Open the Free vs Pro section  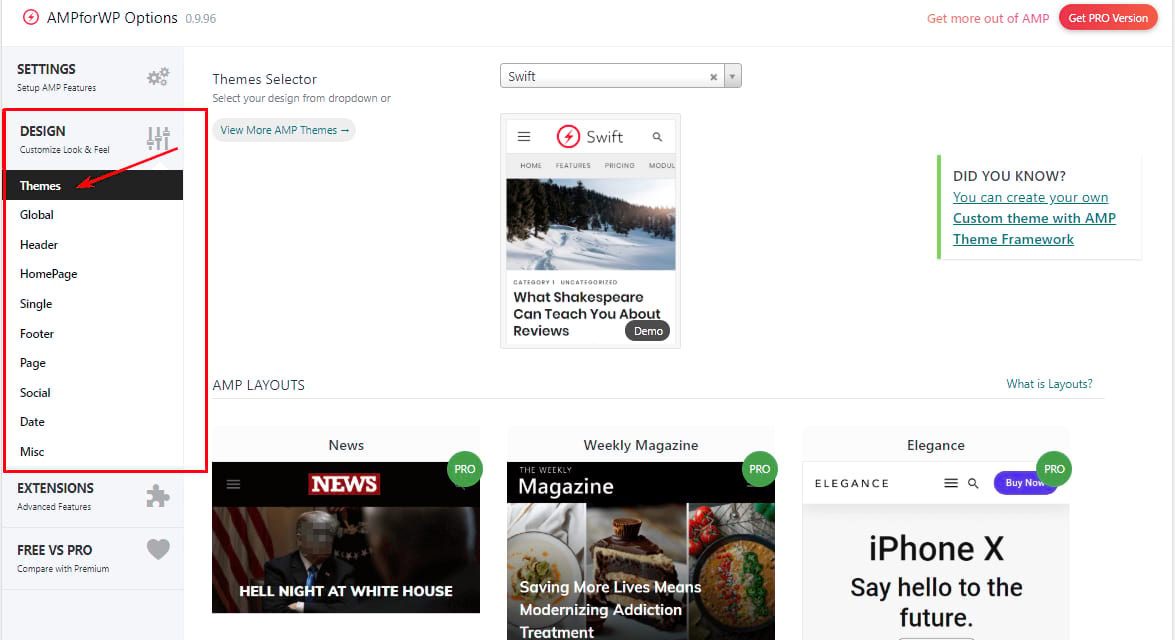pos(93,558)
